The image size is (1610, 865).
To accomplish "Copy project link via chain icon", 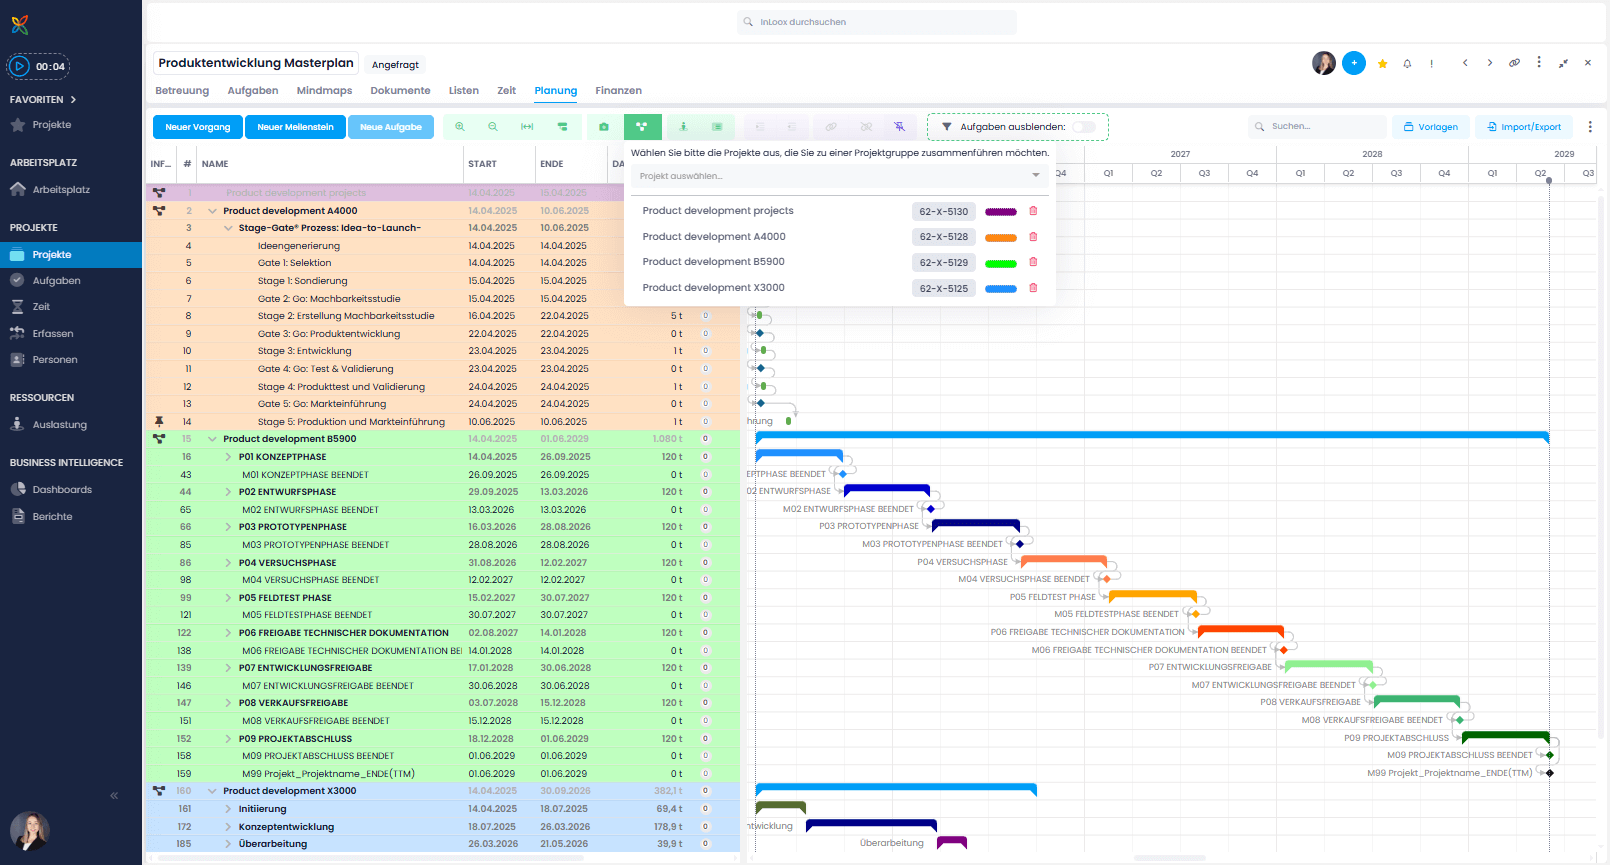I will tap(1514, 63).
